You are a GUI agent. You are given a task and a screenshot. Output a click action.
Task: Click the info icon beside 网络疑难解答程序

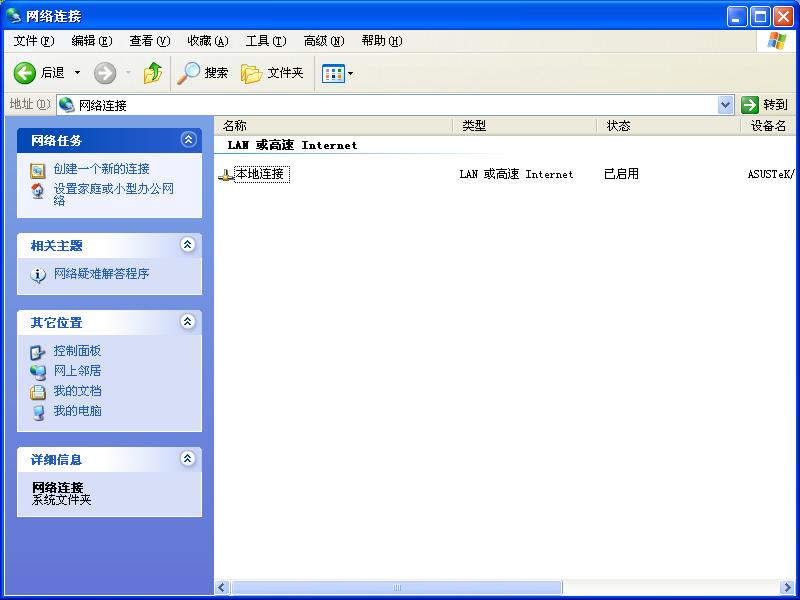tap(38, 276)
